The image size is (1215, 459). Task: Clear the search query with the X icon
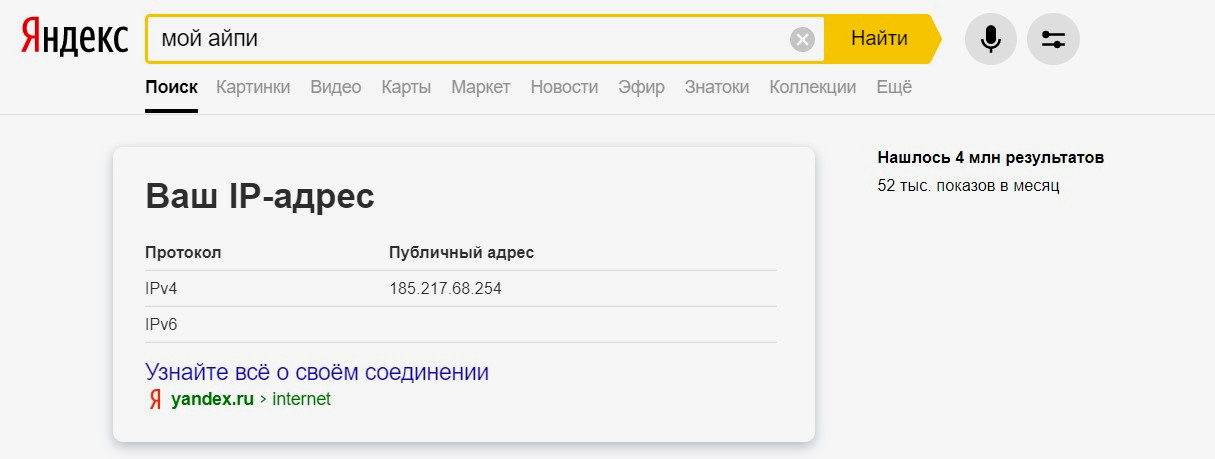click(x=802, y=40)
